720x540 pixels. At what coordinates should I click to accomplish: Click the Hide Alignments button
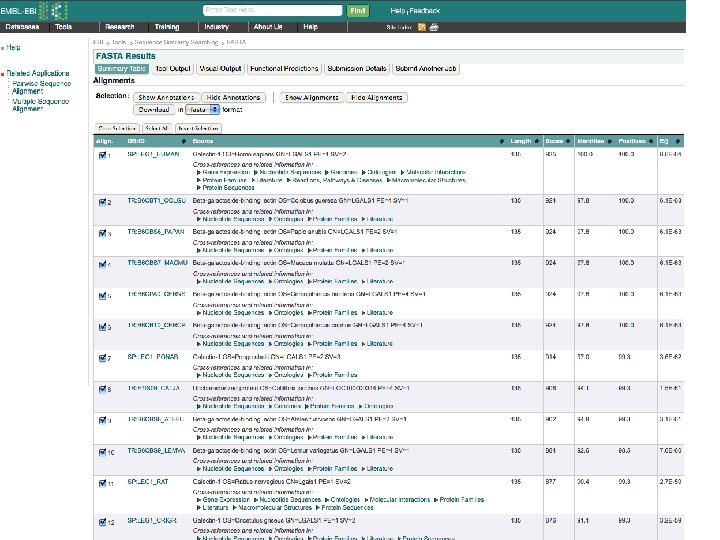tap(377, 98)
